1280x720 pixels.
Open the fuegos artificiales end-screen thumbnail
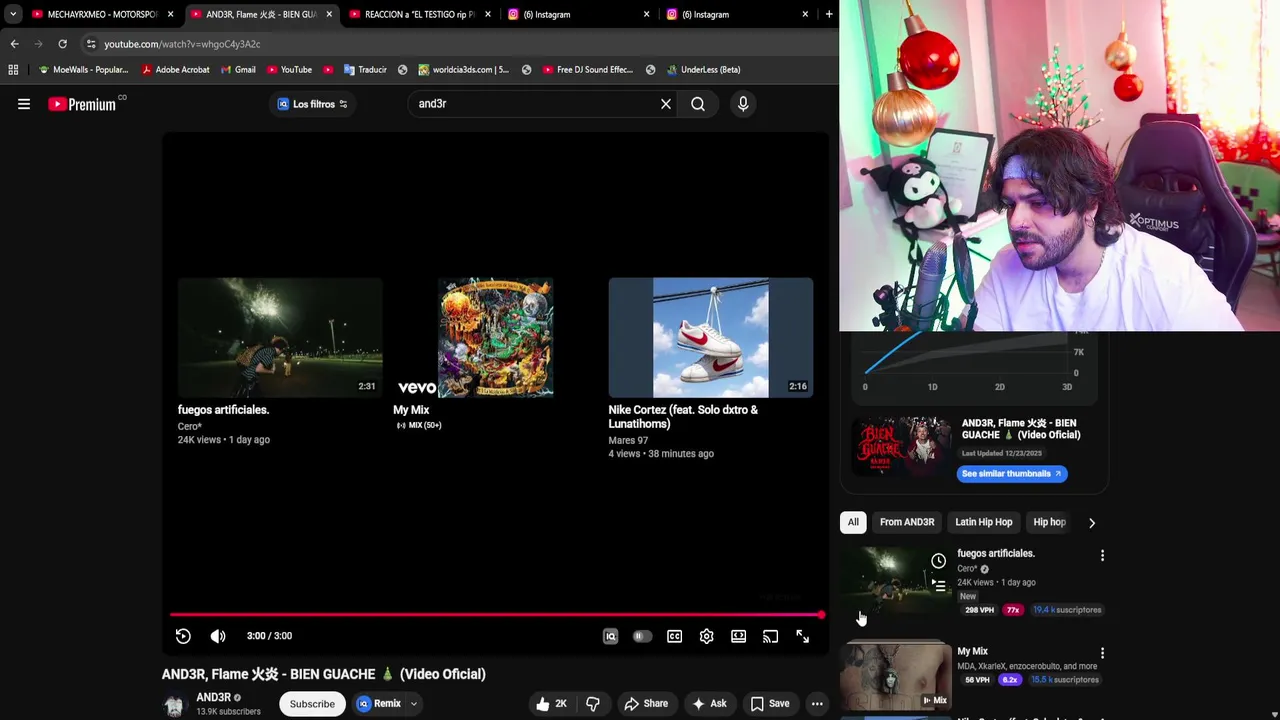point(280,338)
